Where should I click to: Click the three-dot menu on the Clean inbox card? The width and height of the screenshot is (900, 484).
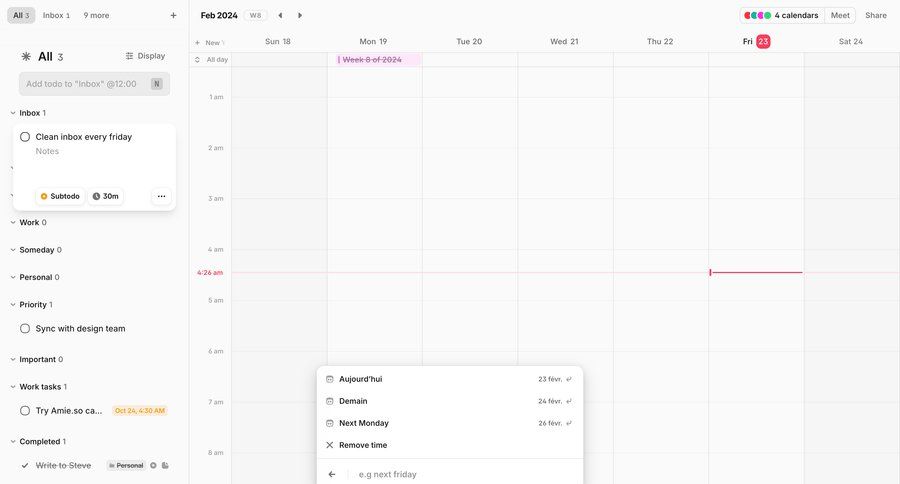[161, 196]
